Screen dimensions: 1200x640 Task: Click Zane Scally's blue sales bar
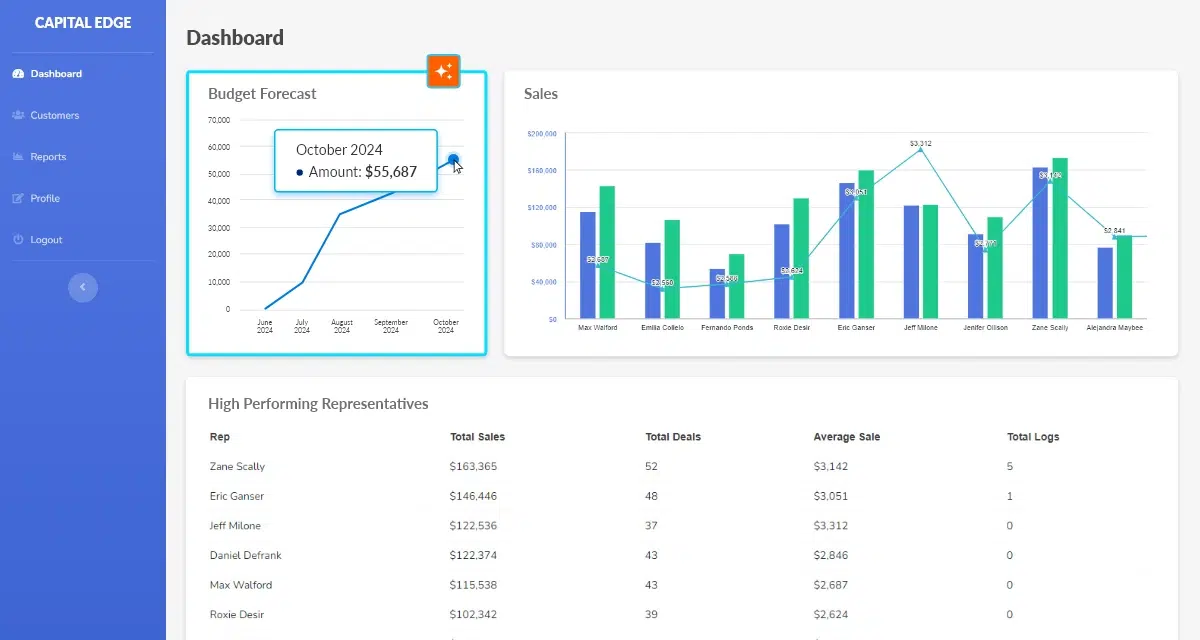[1040, 243]
